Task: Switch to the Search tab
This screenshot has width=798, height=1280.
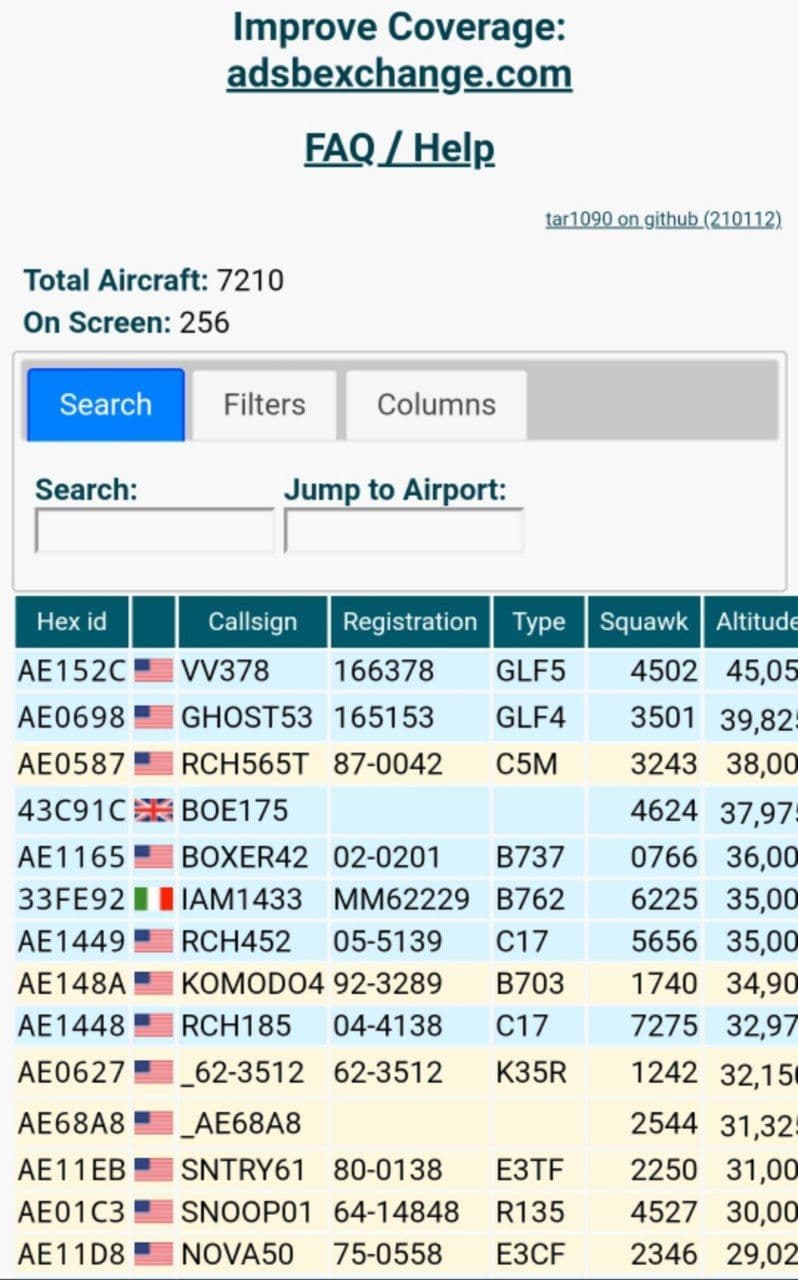Action: pyautogui.click(x=106, y=405)
